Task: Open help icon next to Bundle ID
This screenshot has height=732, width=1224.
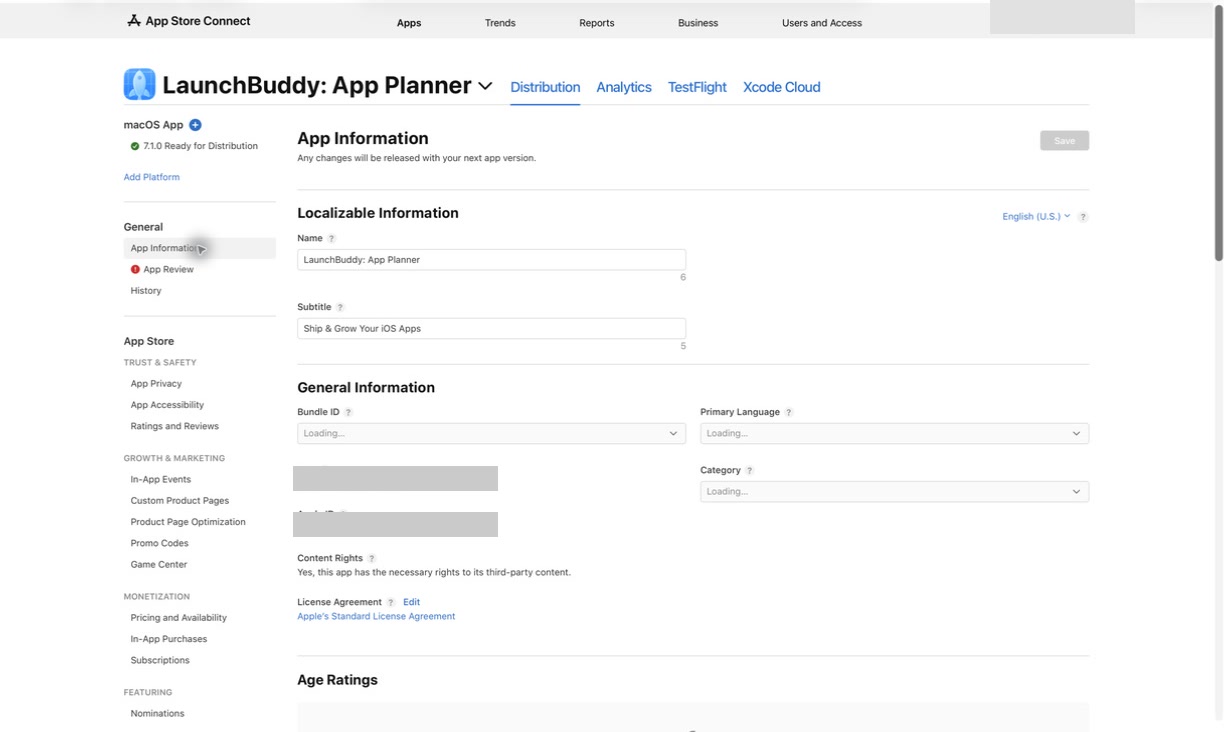Action: point(348,412)
